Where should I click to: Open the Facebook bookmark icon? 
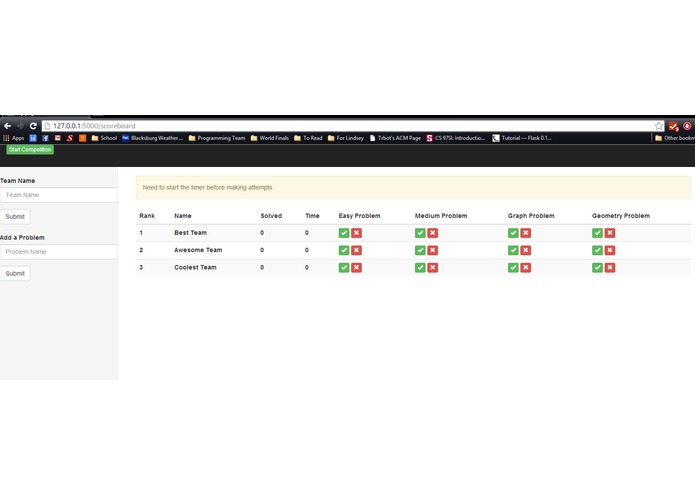(x=45, y=138)
